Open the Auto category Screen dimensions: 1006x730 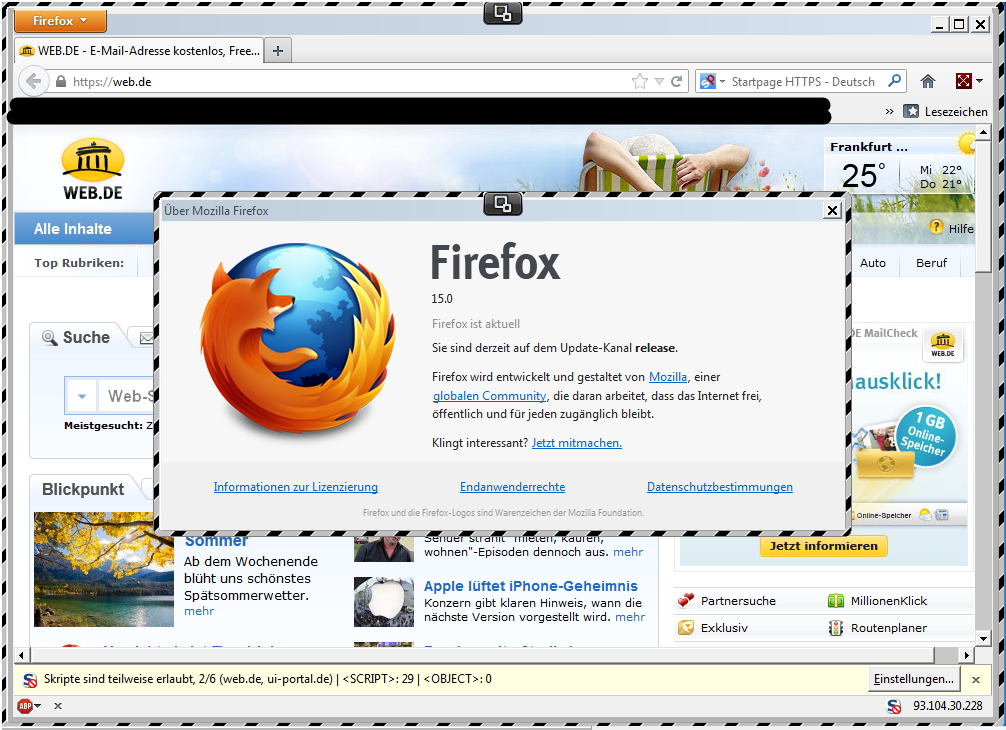click(873, 263)
